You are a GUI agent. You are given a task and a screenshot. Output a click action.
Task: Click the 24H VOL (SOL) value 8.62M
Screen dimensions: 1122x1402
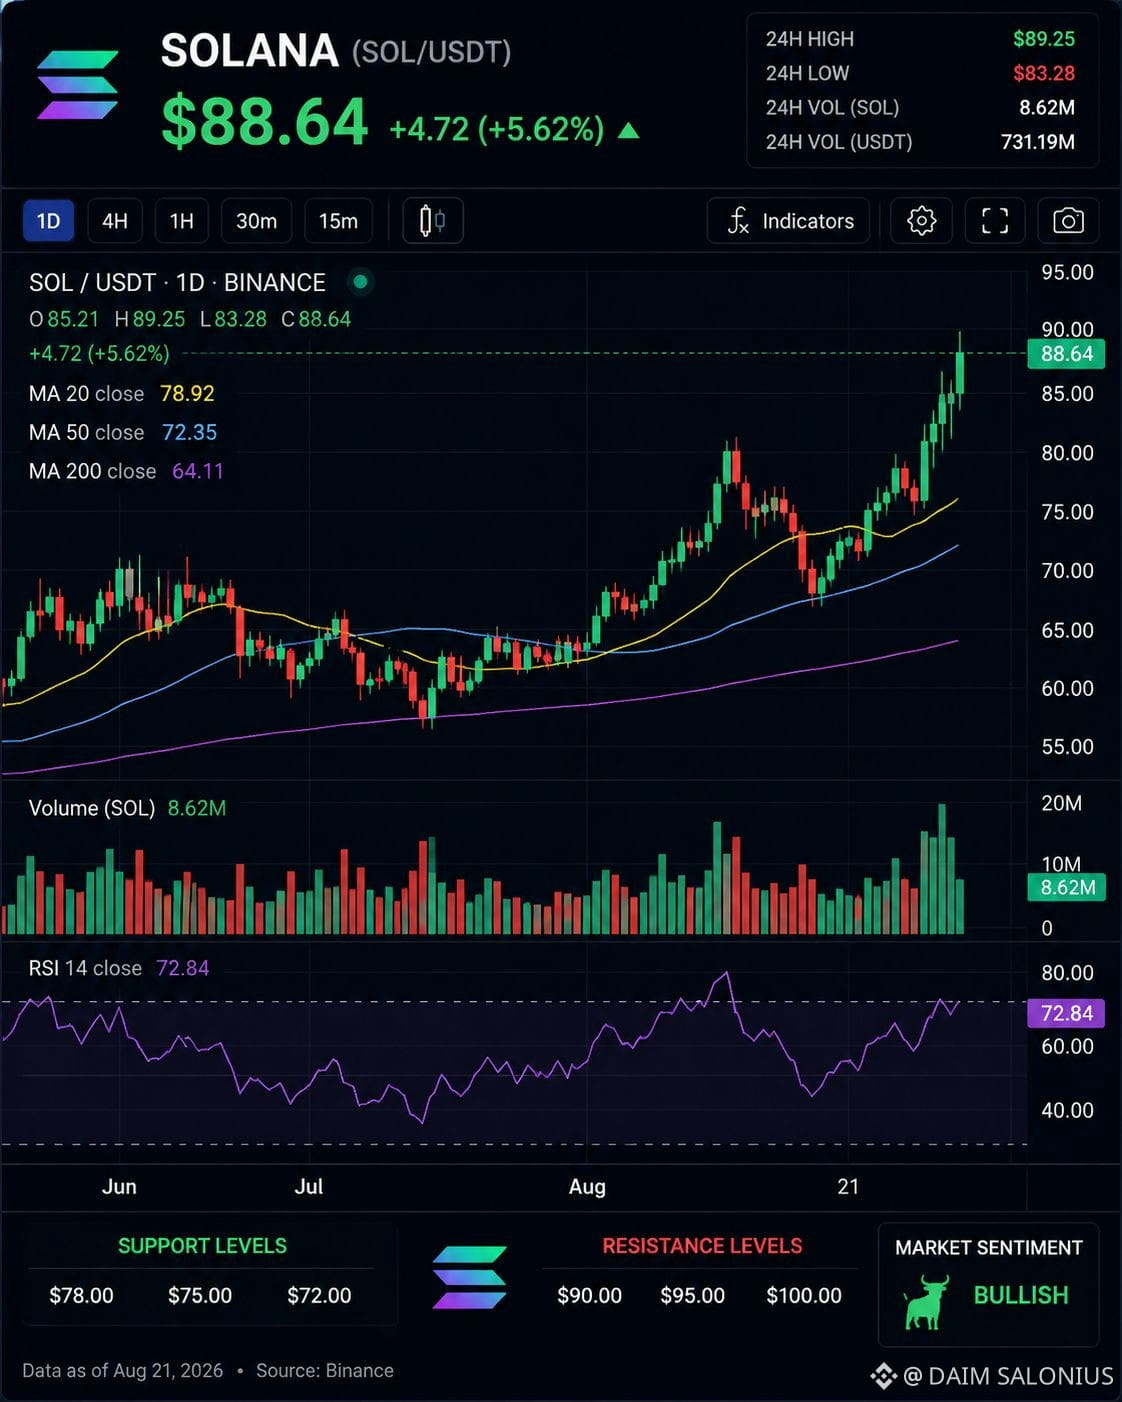(x=1047, y=108)
